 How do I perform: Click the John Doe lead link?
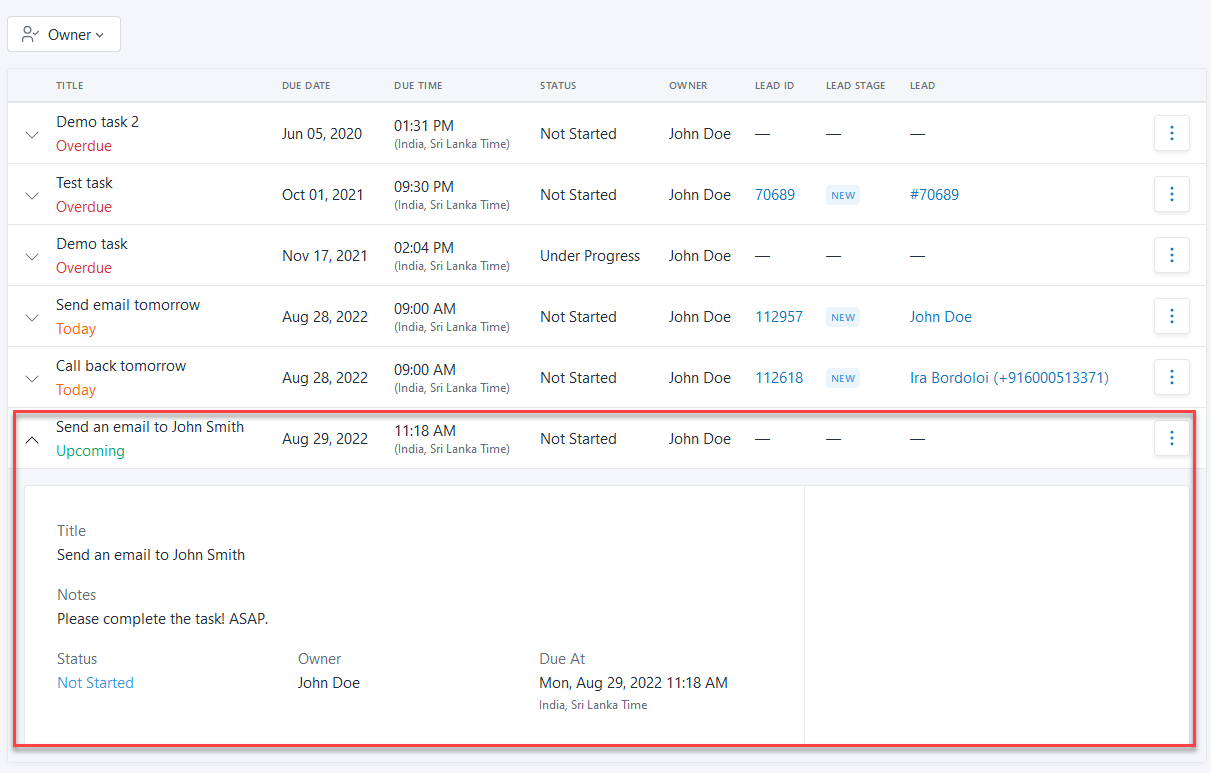pos(940,316)
